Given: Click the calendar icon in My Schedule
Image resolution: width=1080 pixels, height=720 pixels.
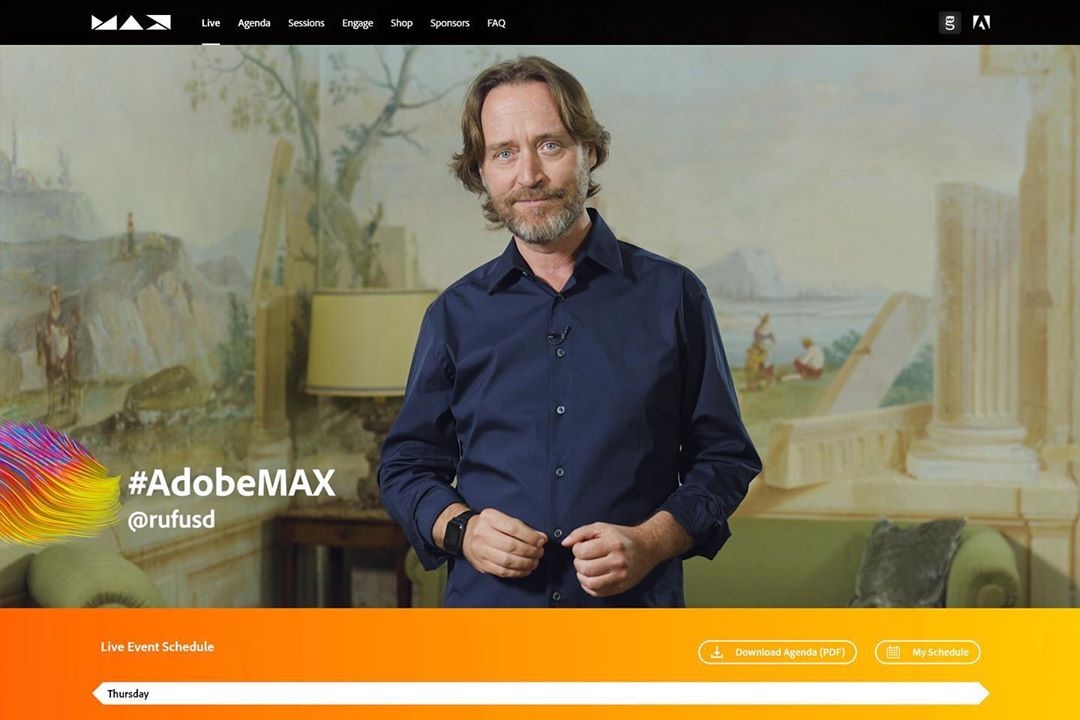Looking at the screenshot, I should (893, 652).
